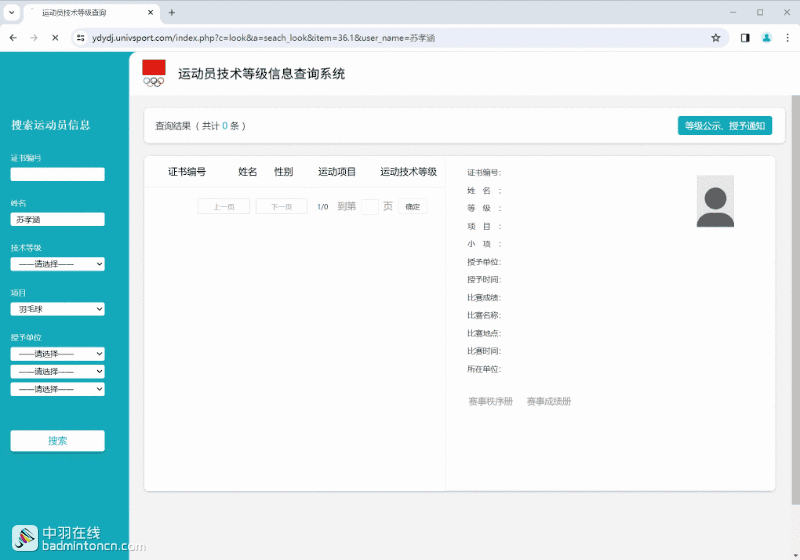
Task: Click the browser forward arrow
Action: tap(34, 38)
